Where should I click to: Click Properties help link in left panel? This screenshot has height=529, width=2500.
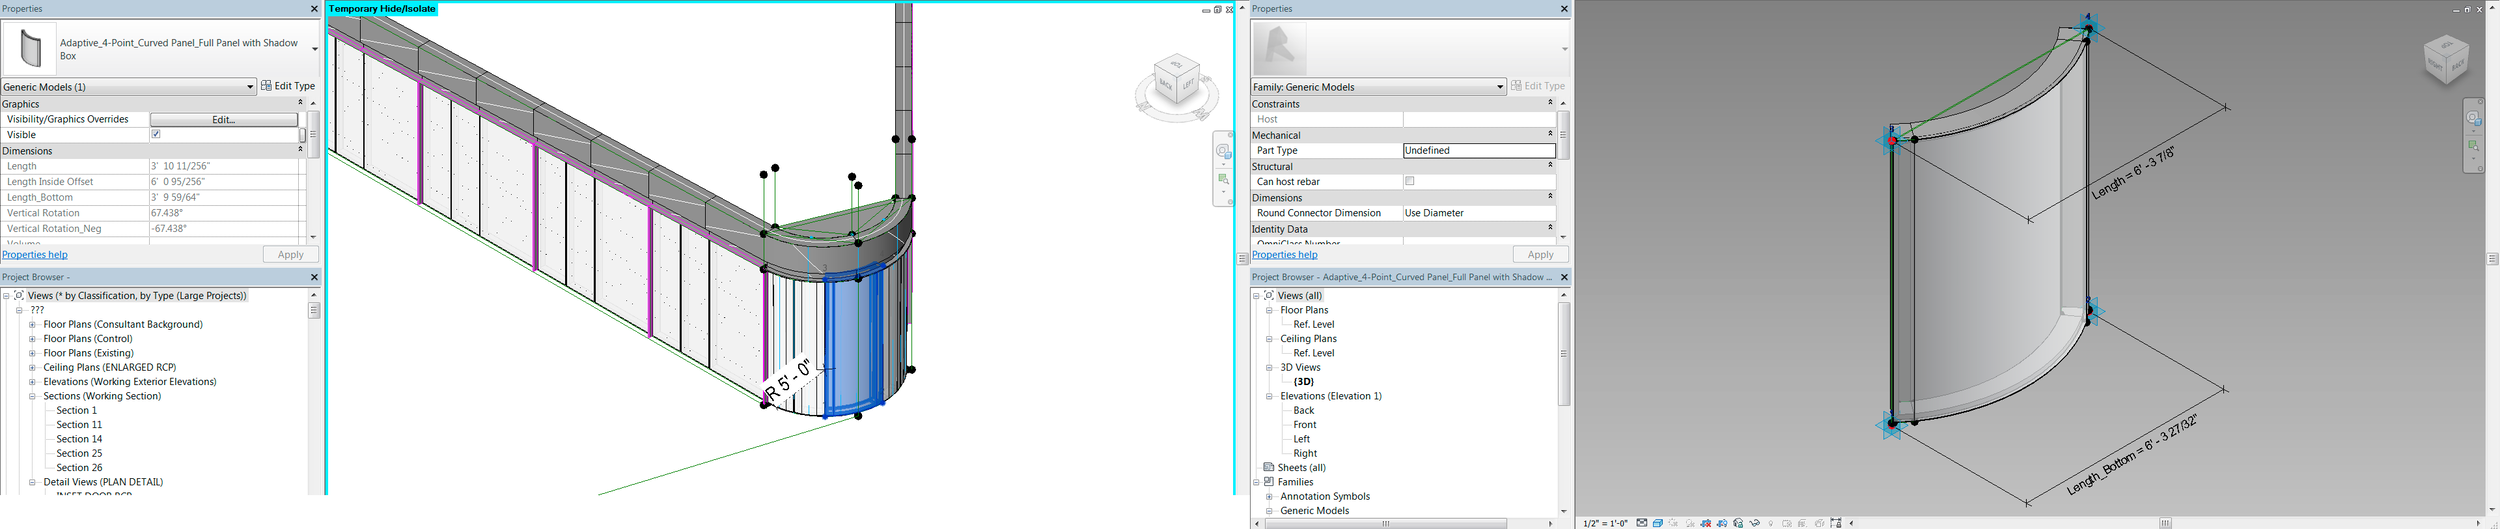[35, 255]
